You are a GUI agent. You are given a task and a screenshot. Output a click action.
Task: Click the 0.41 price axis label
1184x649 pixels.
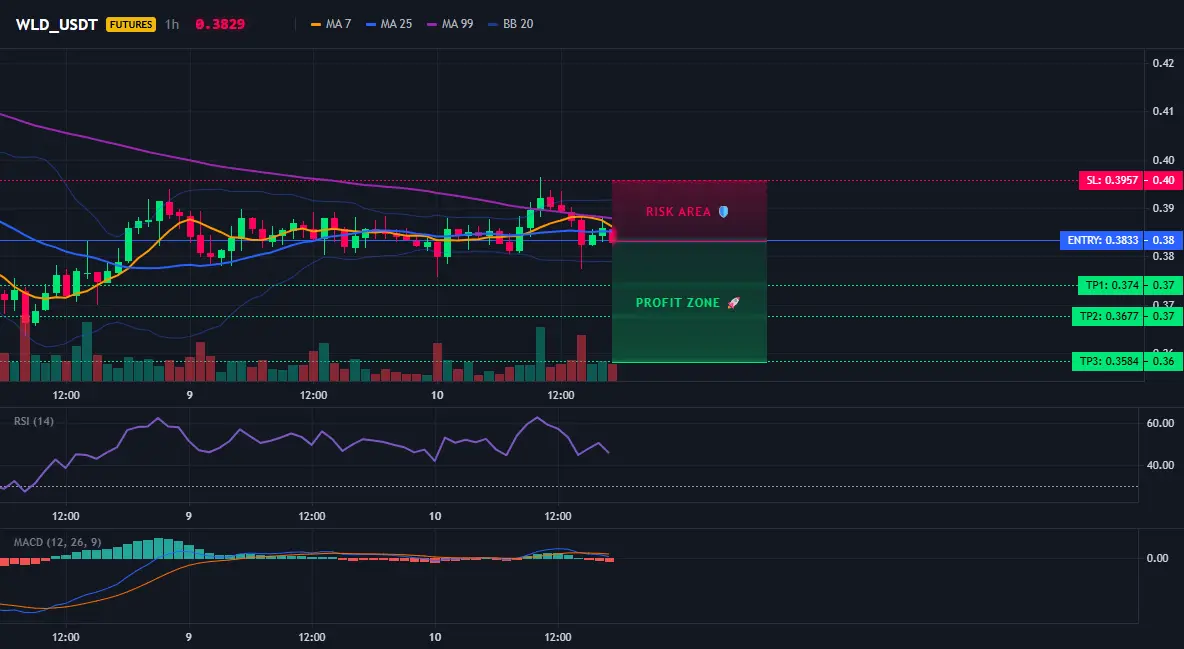(1163, 111)
